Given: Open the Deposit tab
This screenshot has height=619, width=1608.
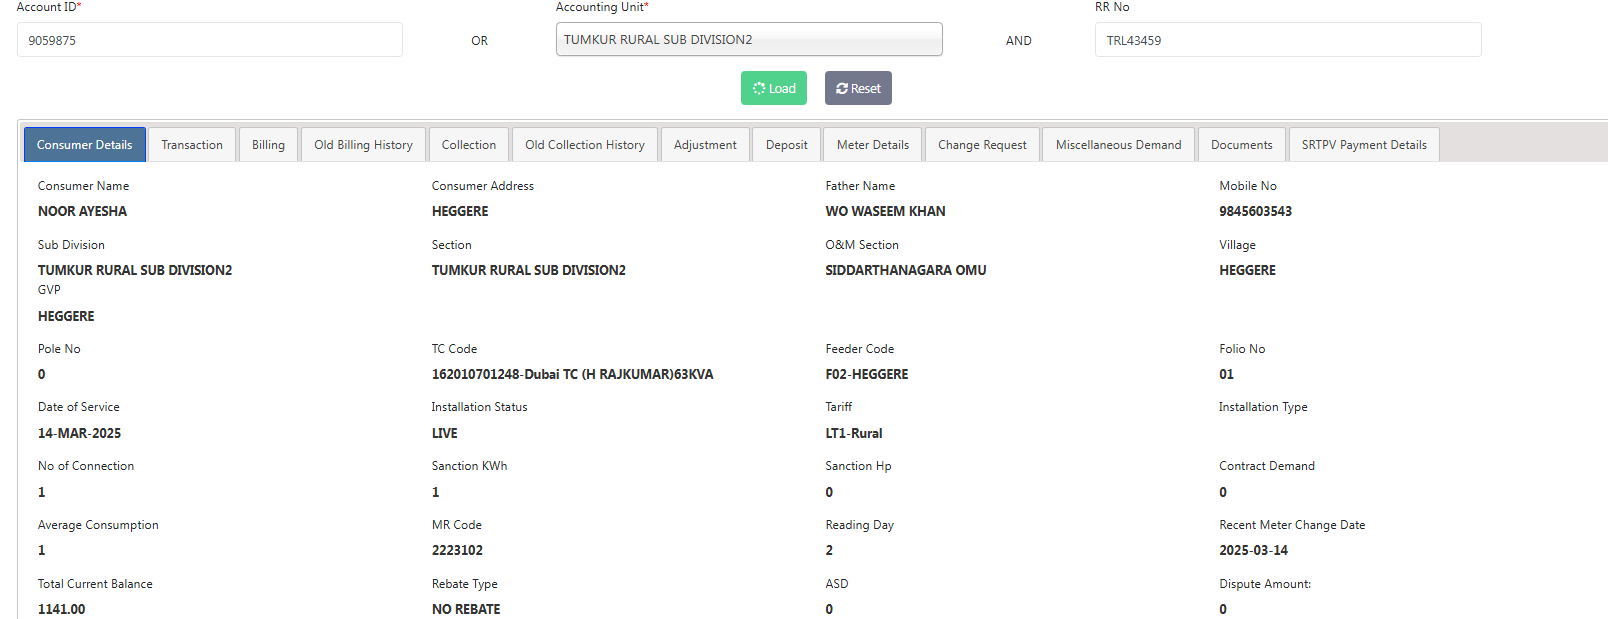Looking at the screenshot, I should (x=786, y=145).
